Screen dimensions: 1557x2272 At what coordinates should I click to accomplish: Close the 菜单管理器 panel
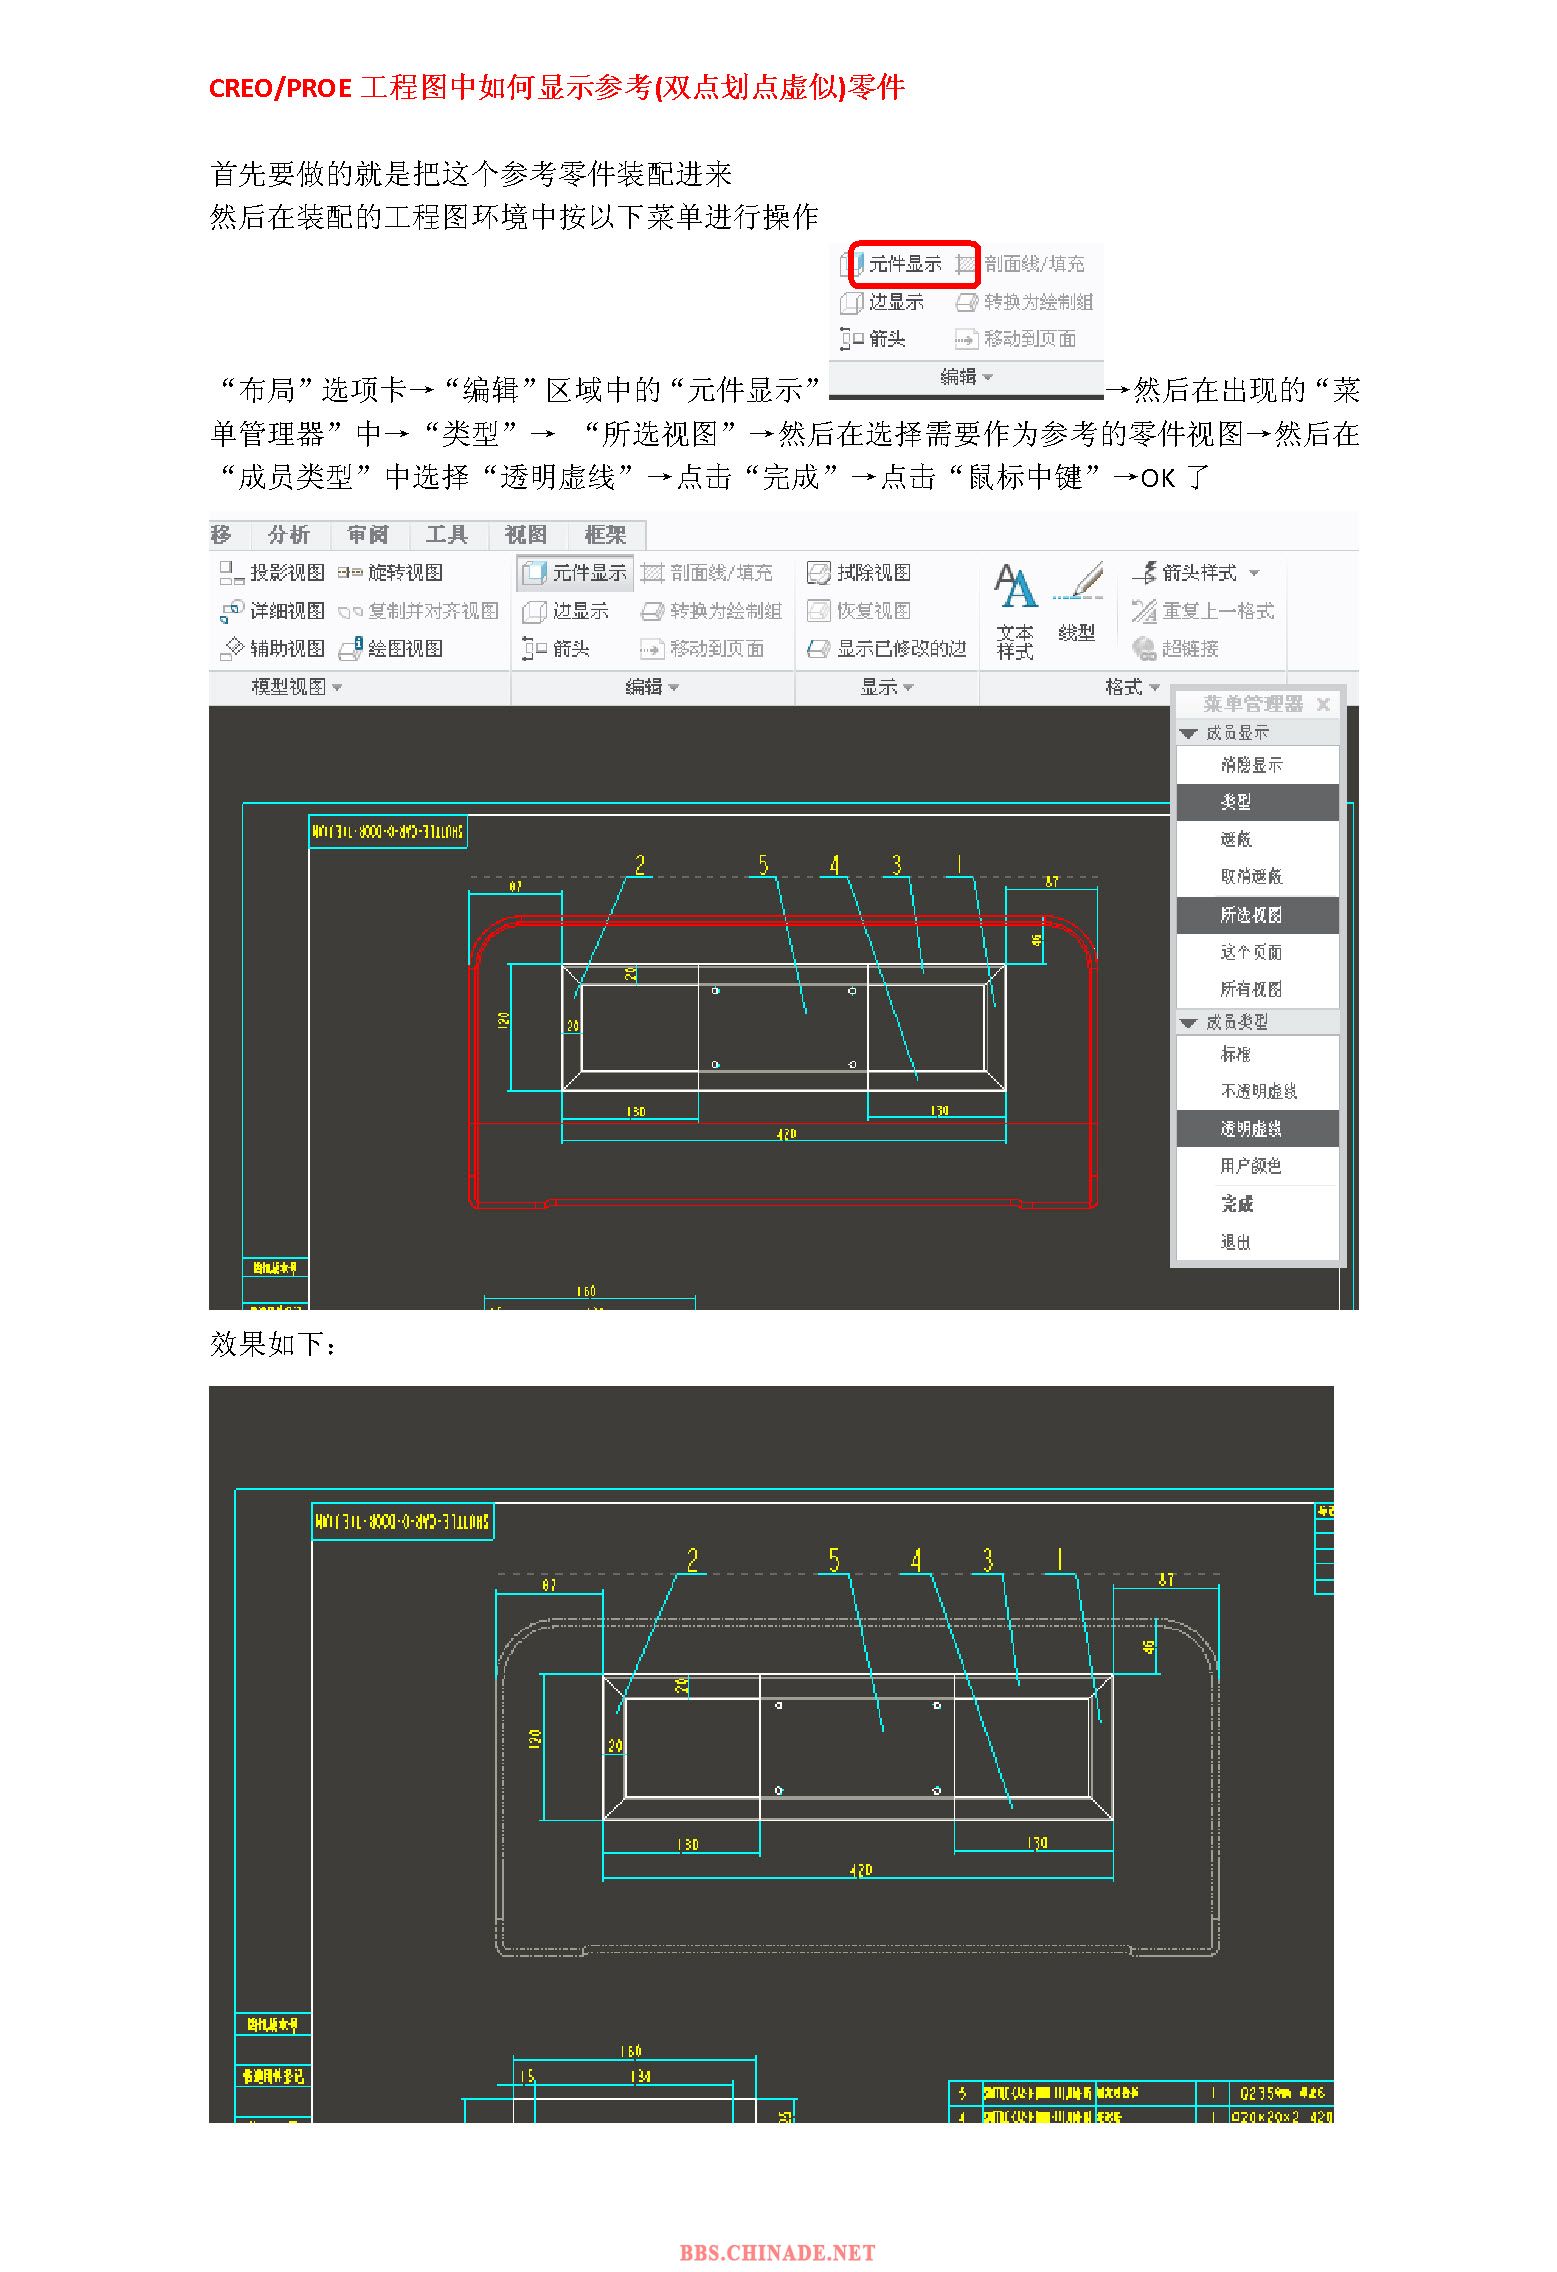point(1323,704)
